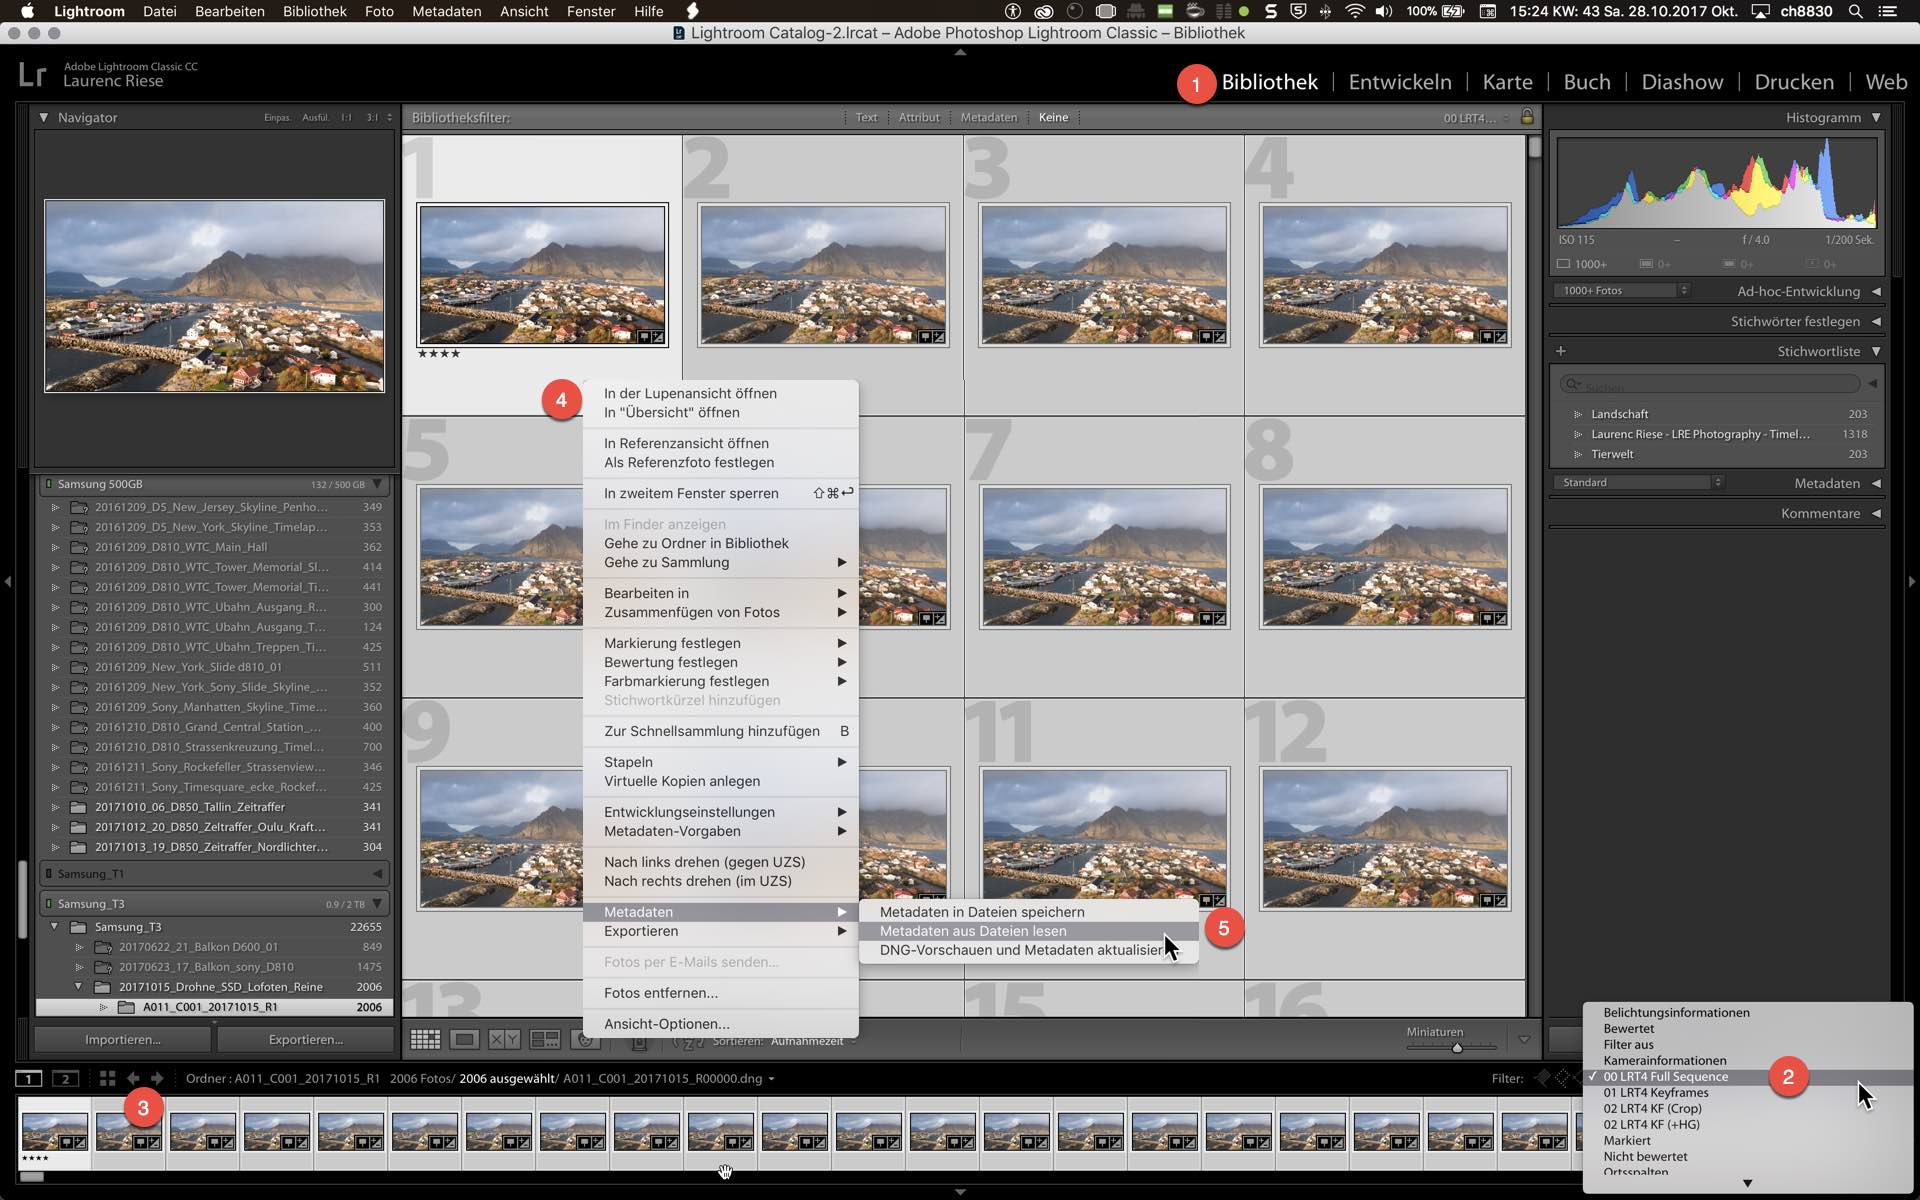
Task: Collapse right panel with edge arrow
Action: point(1912,581)
